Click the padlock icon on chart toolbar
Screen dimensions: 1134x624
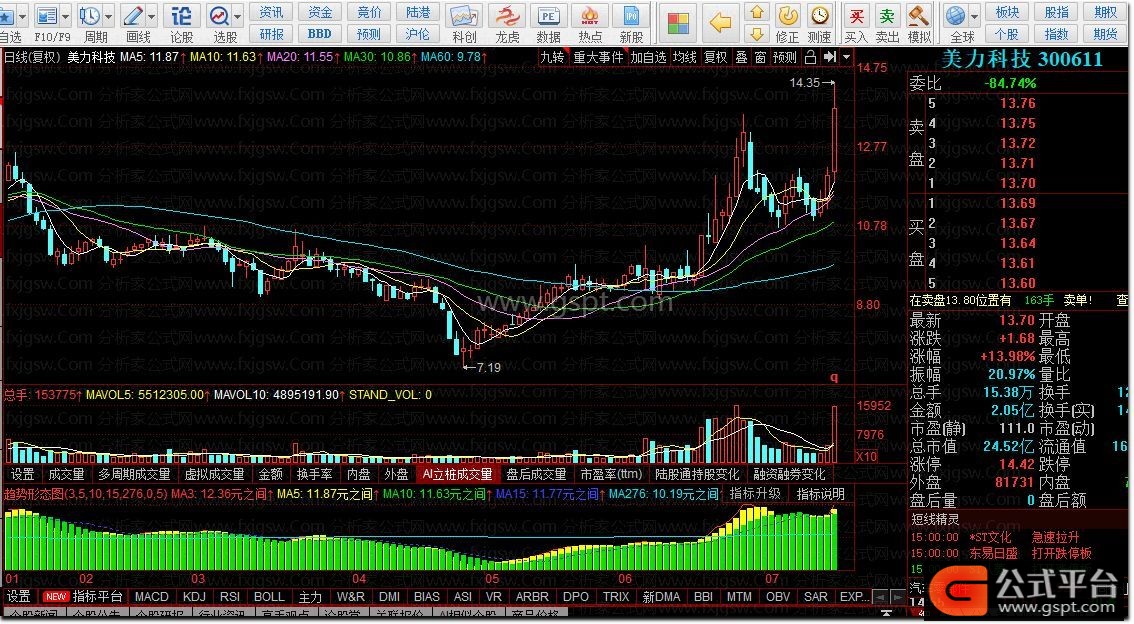coord(810,57)
